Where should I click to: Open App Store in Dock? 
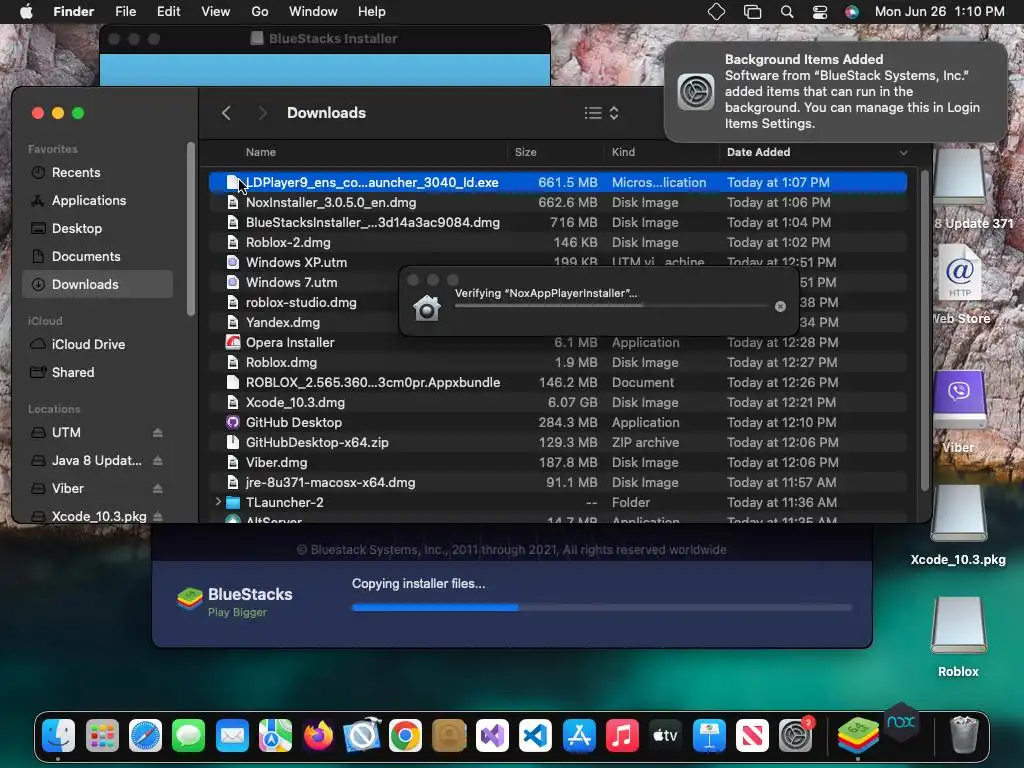579,736
